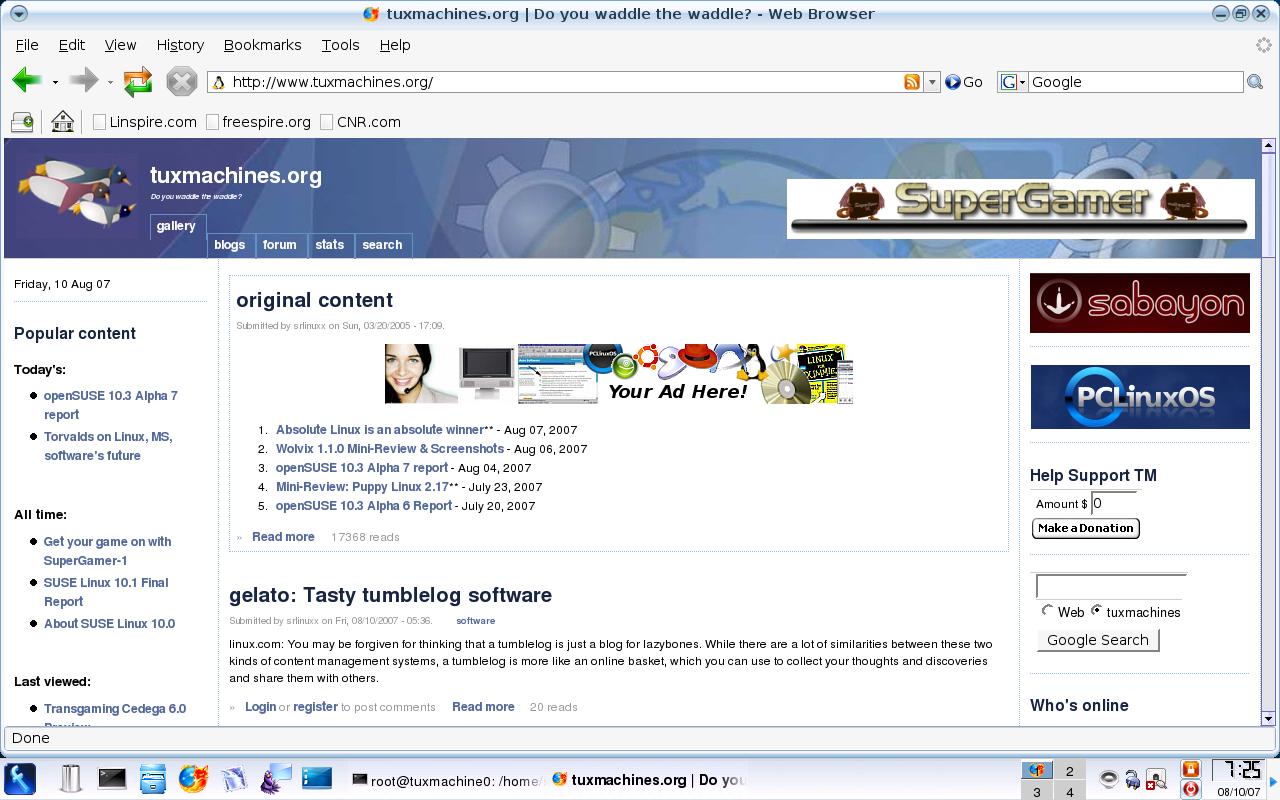
Task: Click into the donation Amount field
Action: pyautogui.click(x=1114, y=504)
